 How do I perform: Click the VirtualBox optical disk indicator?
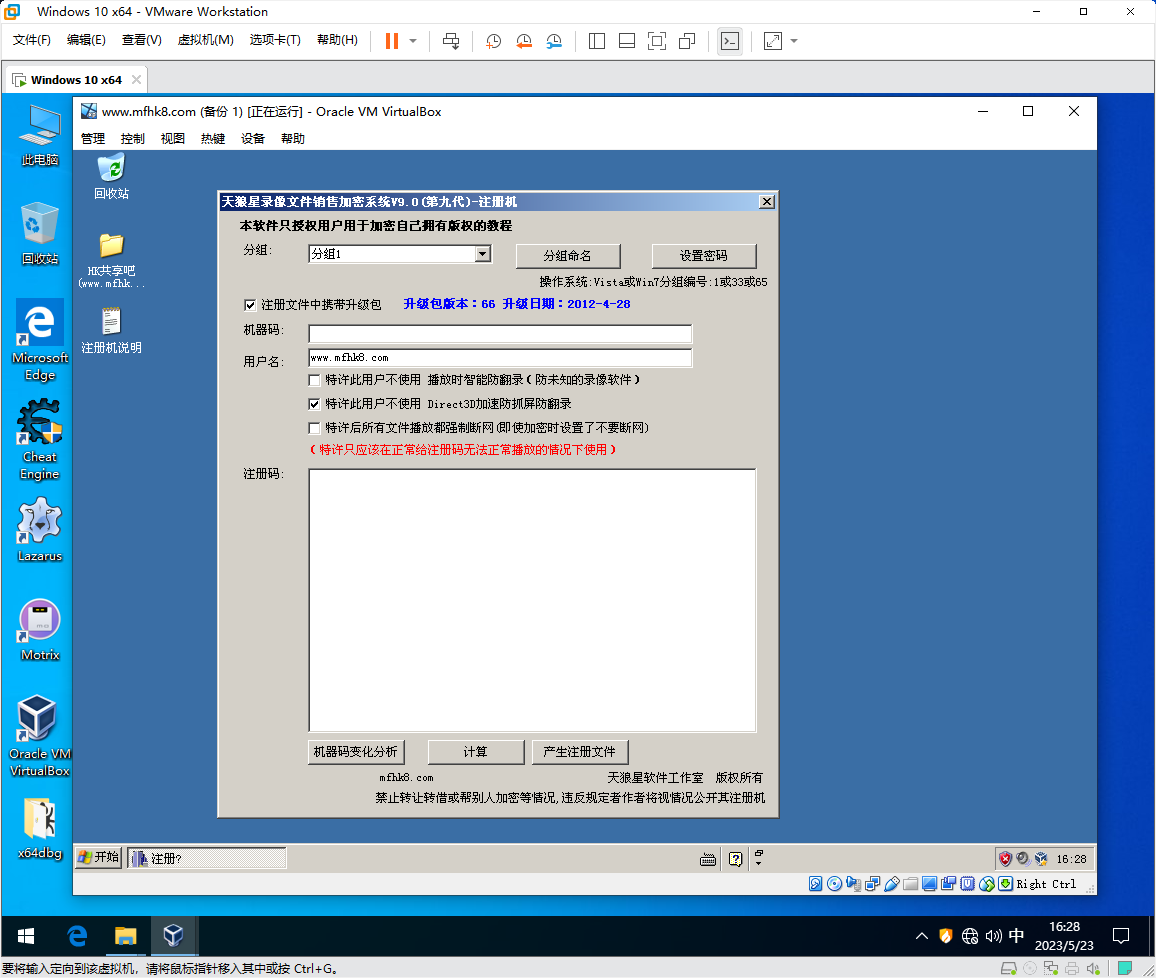(835, 884)
